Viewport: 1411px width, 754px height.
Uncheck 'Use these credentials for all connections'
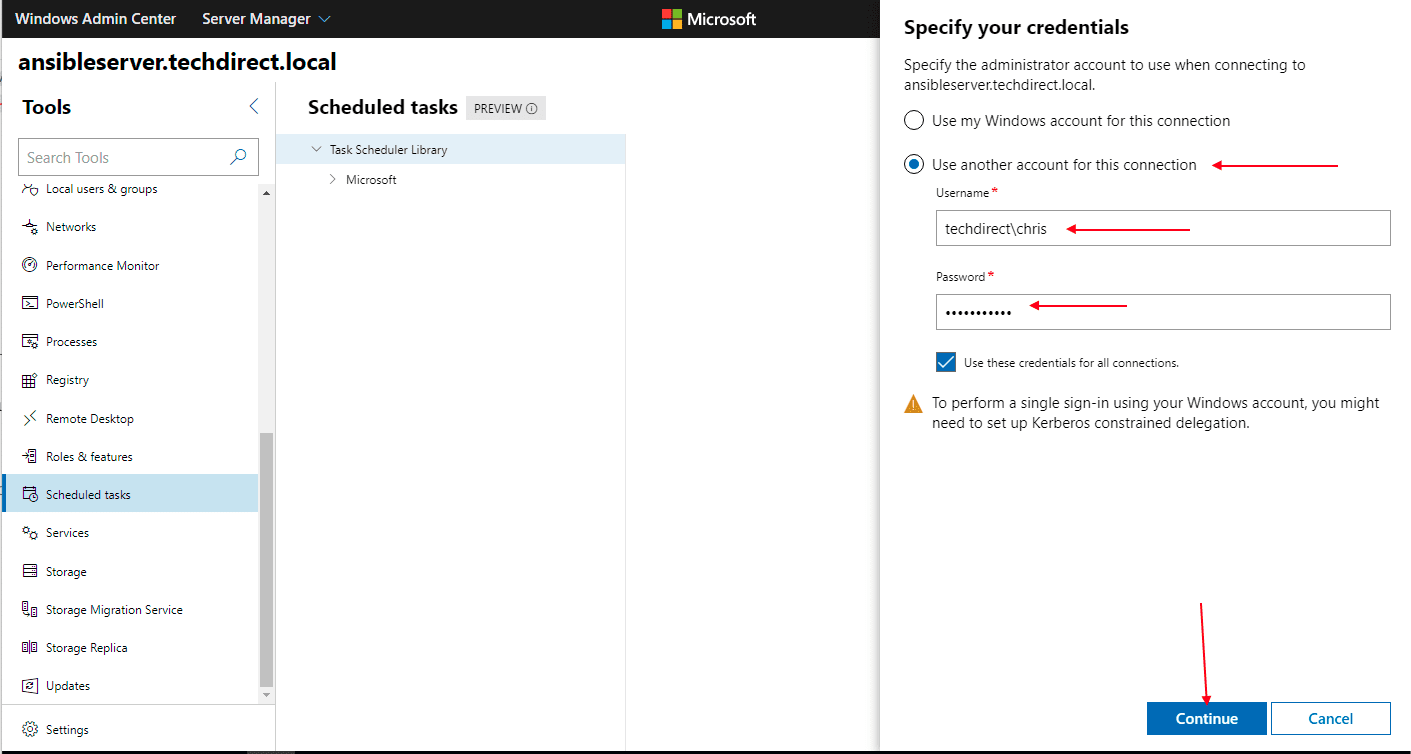tap(946, 362)
